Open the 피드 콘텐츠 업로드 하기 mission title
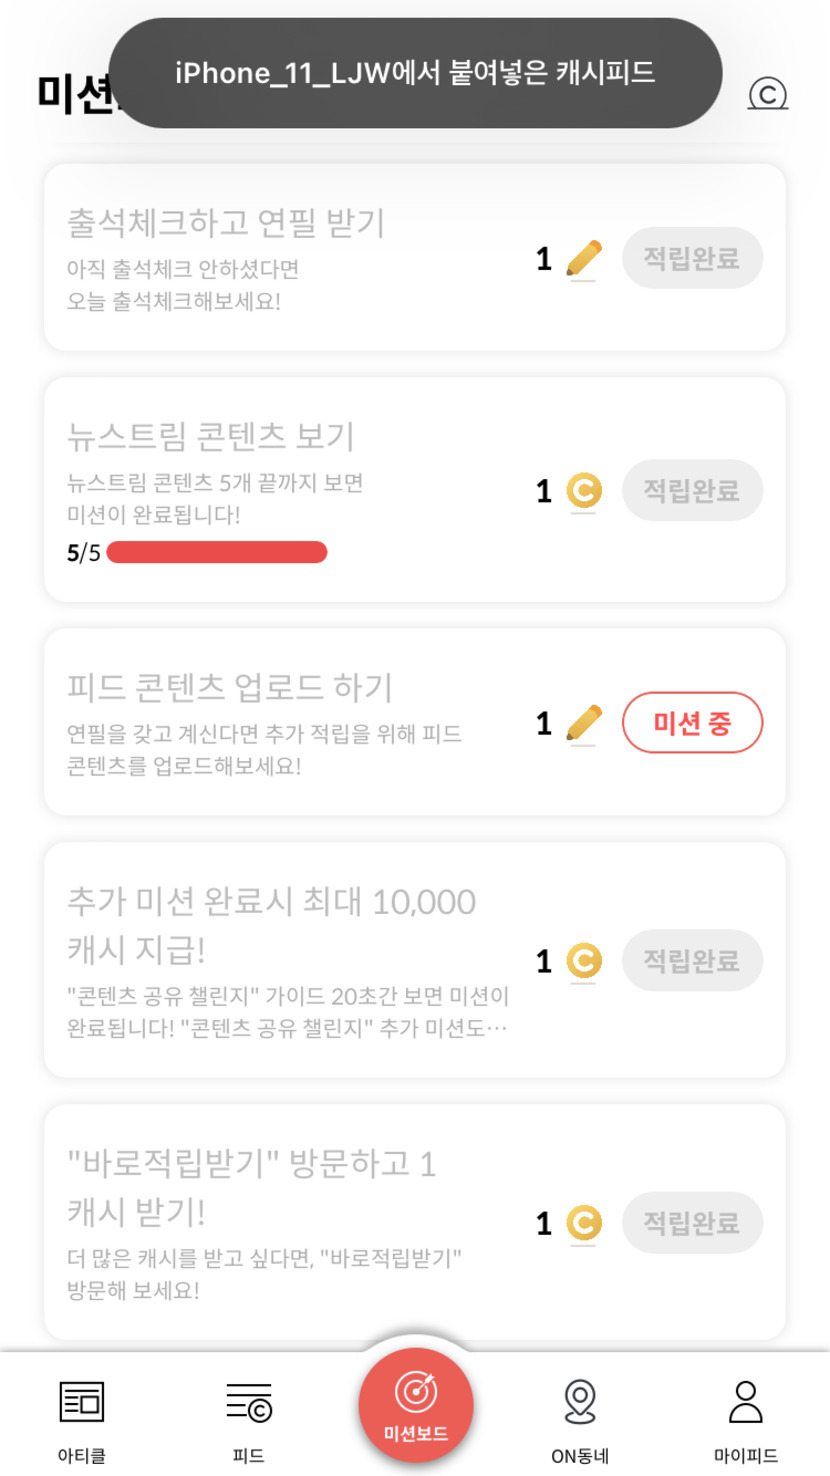Viewport: 830px width, 1476px height. (230, 688)
